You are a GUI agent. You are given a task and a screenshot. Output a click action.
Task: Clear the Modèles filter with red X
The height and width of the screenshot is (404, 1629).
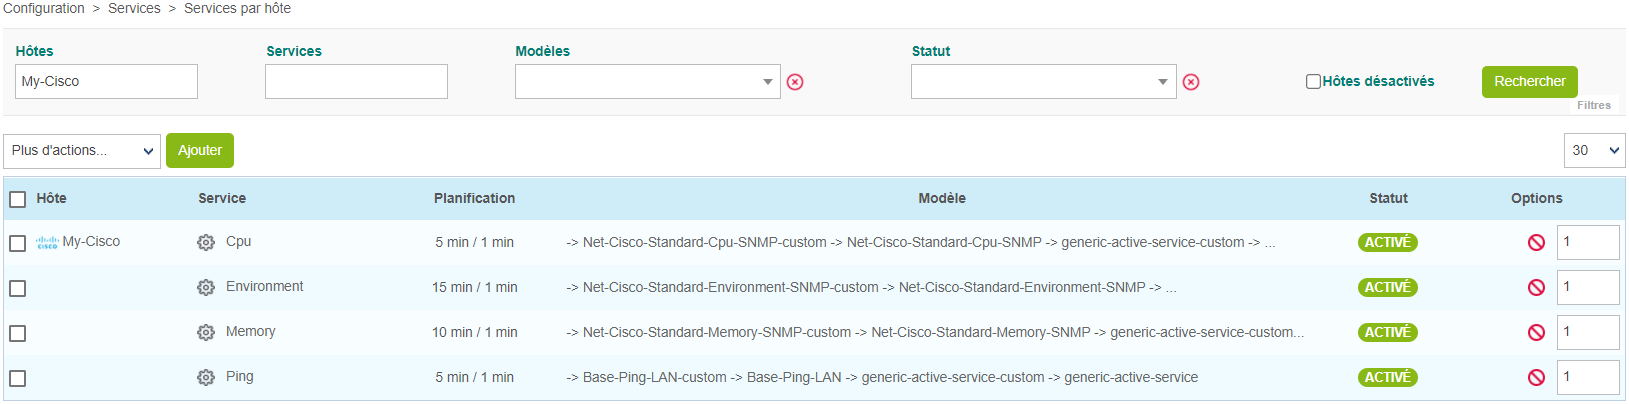pyautogui.click(x=795, y=82)
